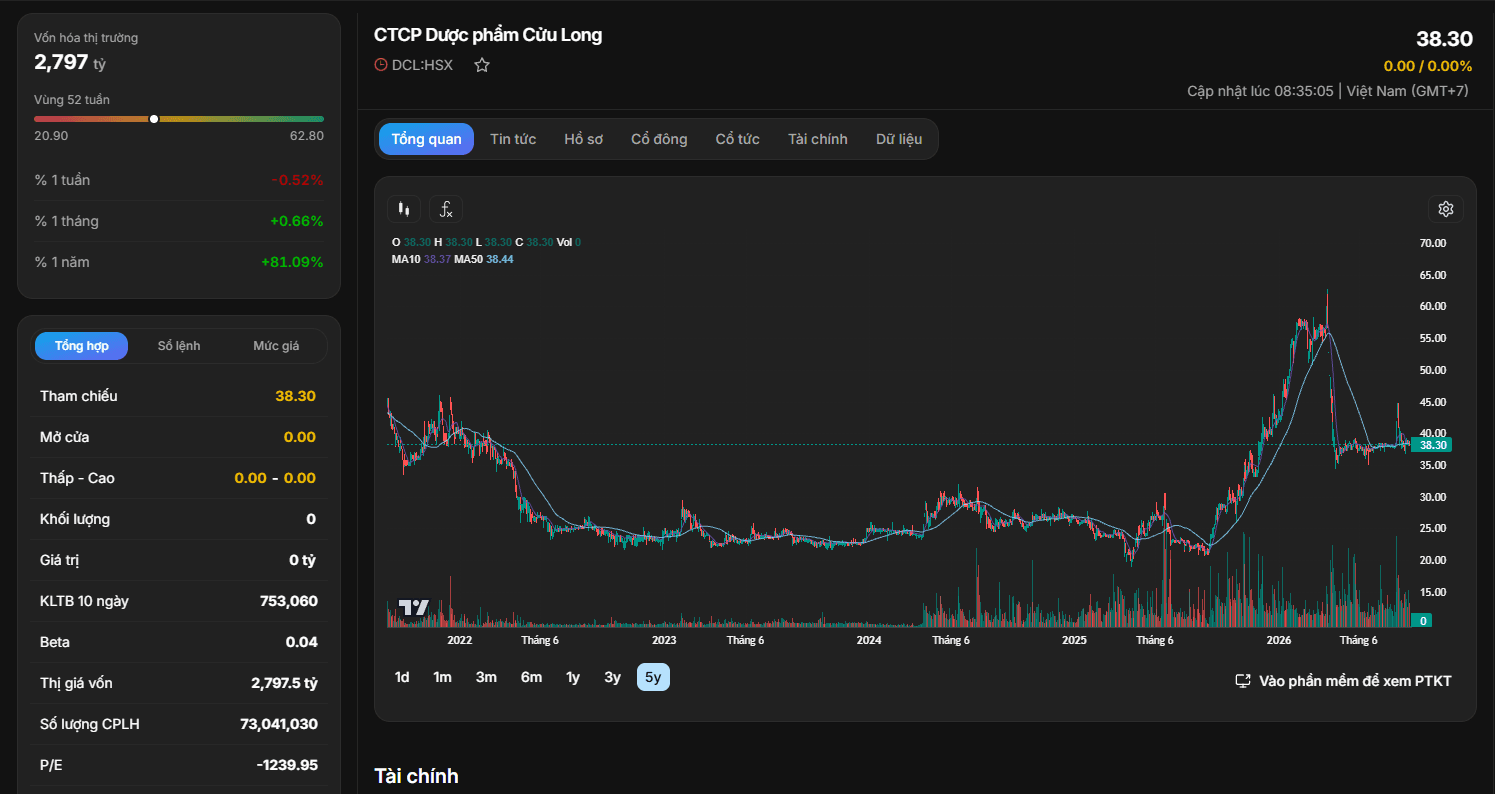Screen dimensions: 1495x794
Task: Click the % 1 tuần value -0.52%
Action: (x=297, y=180)
